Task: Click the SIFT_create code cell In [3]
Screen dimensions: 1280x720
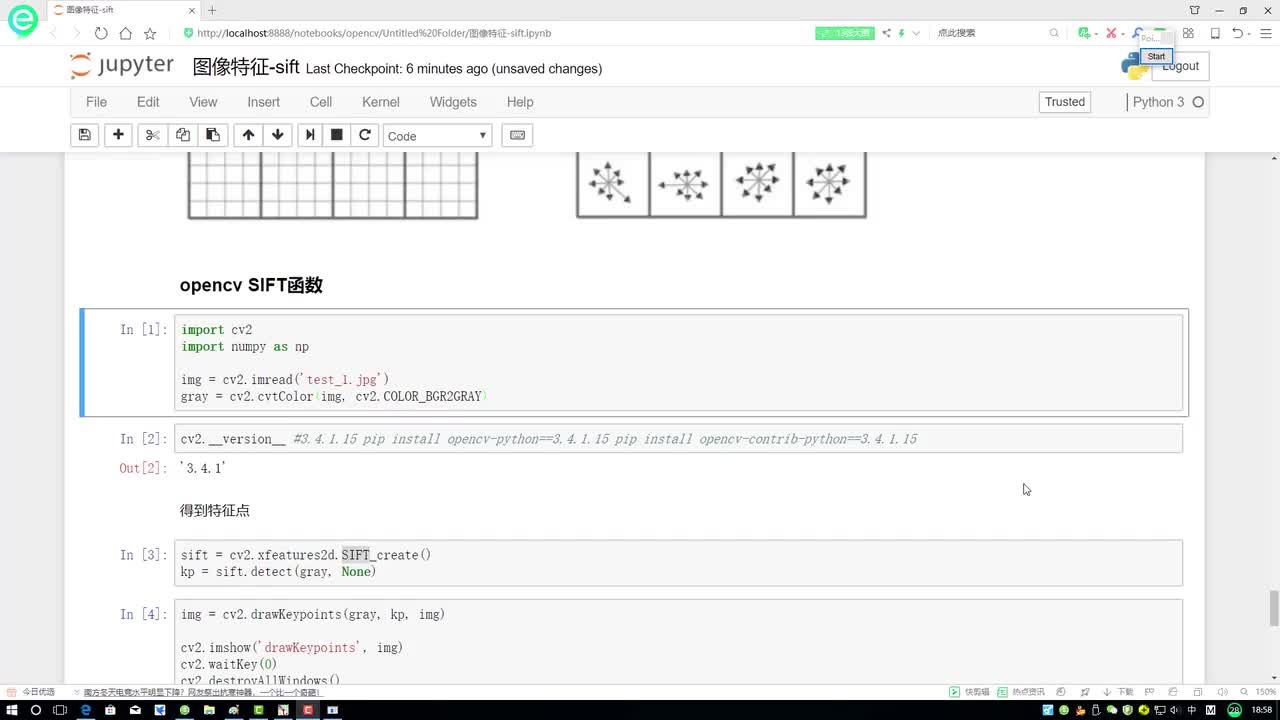Action: click(678, 563)
